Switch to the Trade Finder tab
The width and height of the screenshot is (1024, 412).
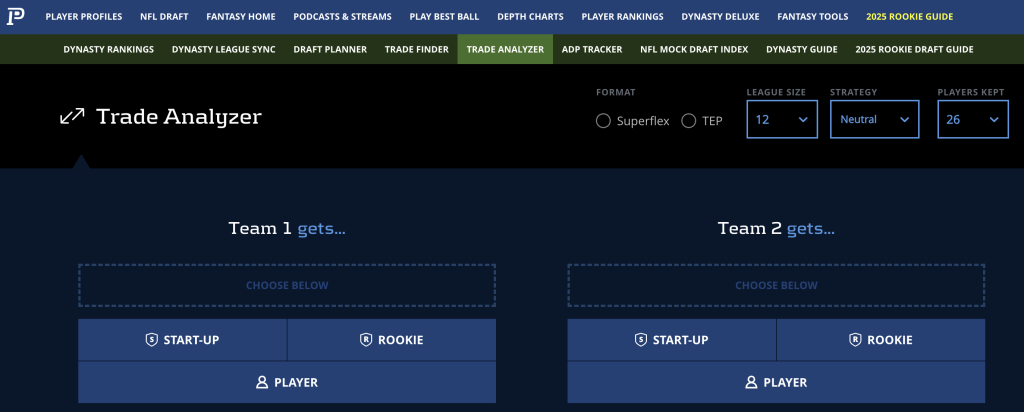click(416, 49)
